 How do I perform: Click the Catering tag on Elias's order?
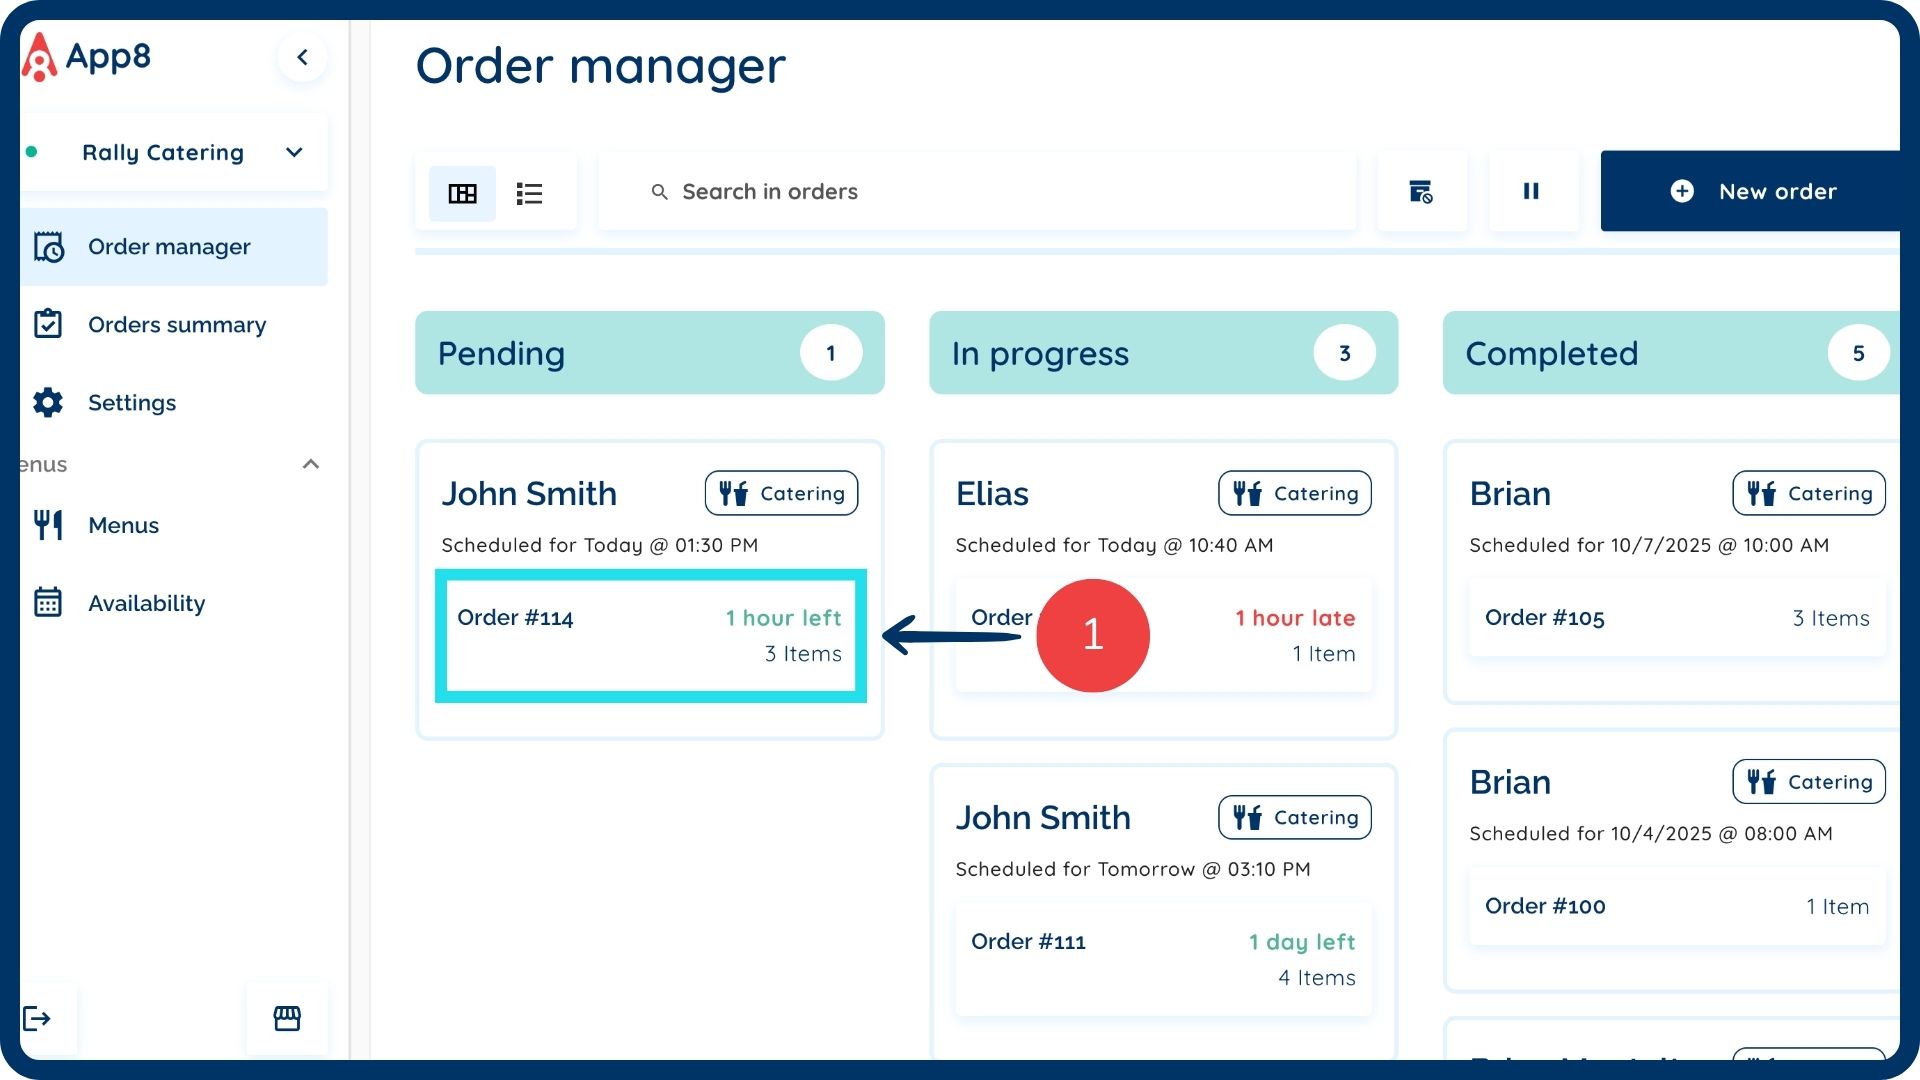coord(1294,493)
